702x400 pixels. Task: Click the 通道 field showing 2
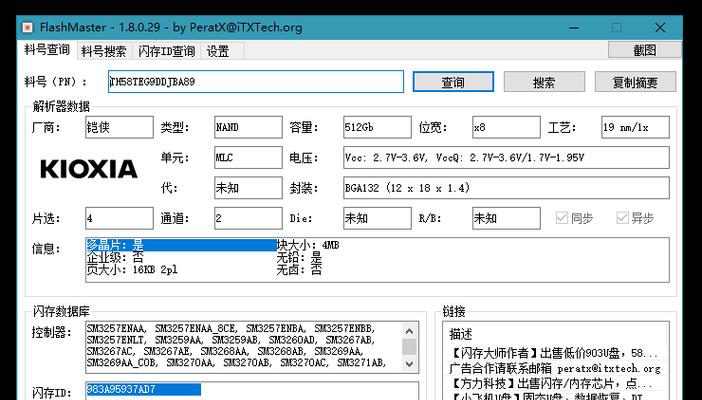pyautogui.click(x=248, y=218)
